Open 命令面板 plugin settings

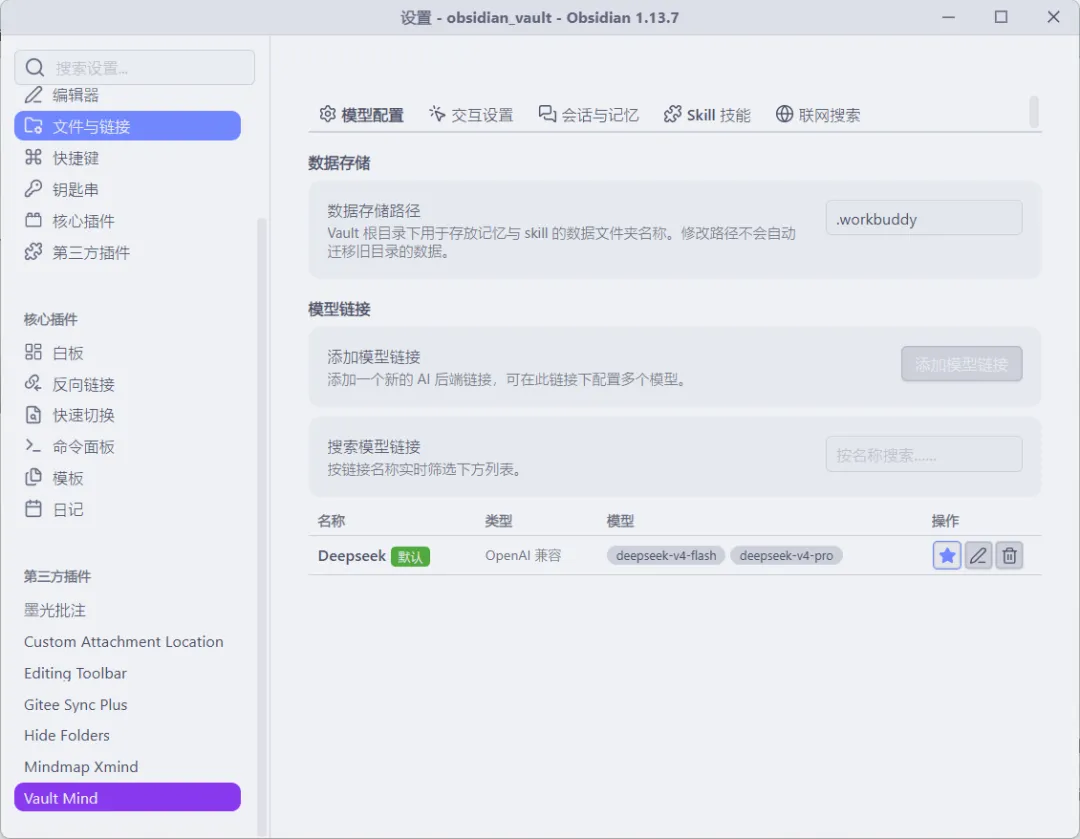coord(127,446)
